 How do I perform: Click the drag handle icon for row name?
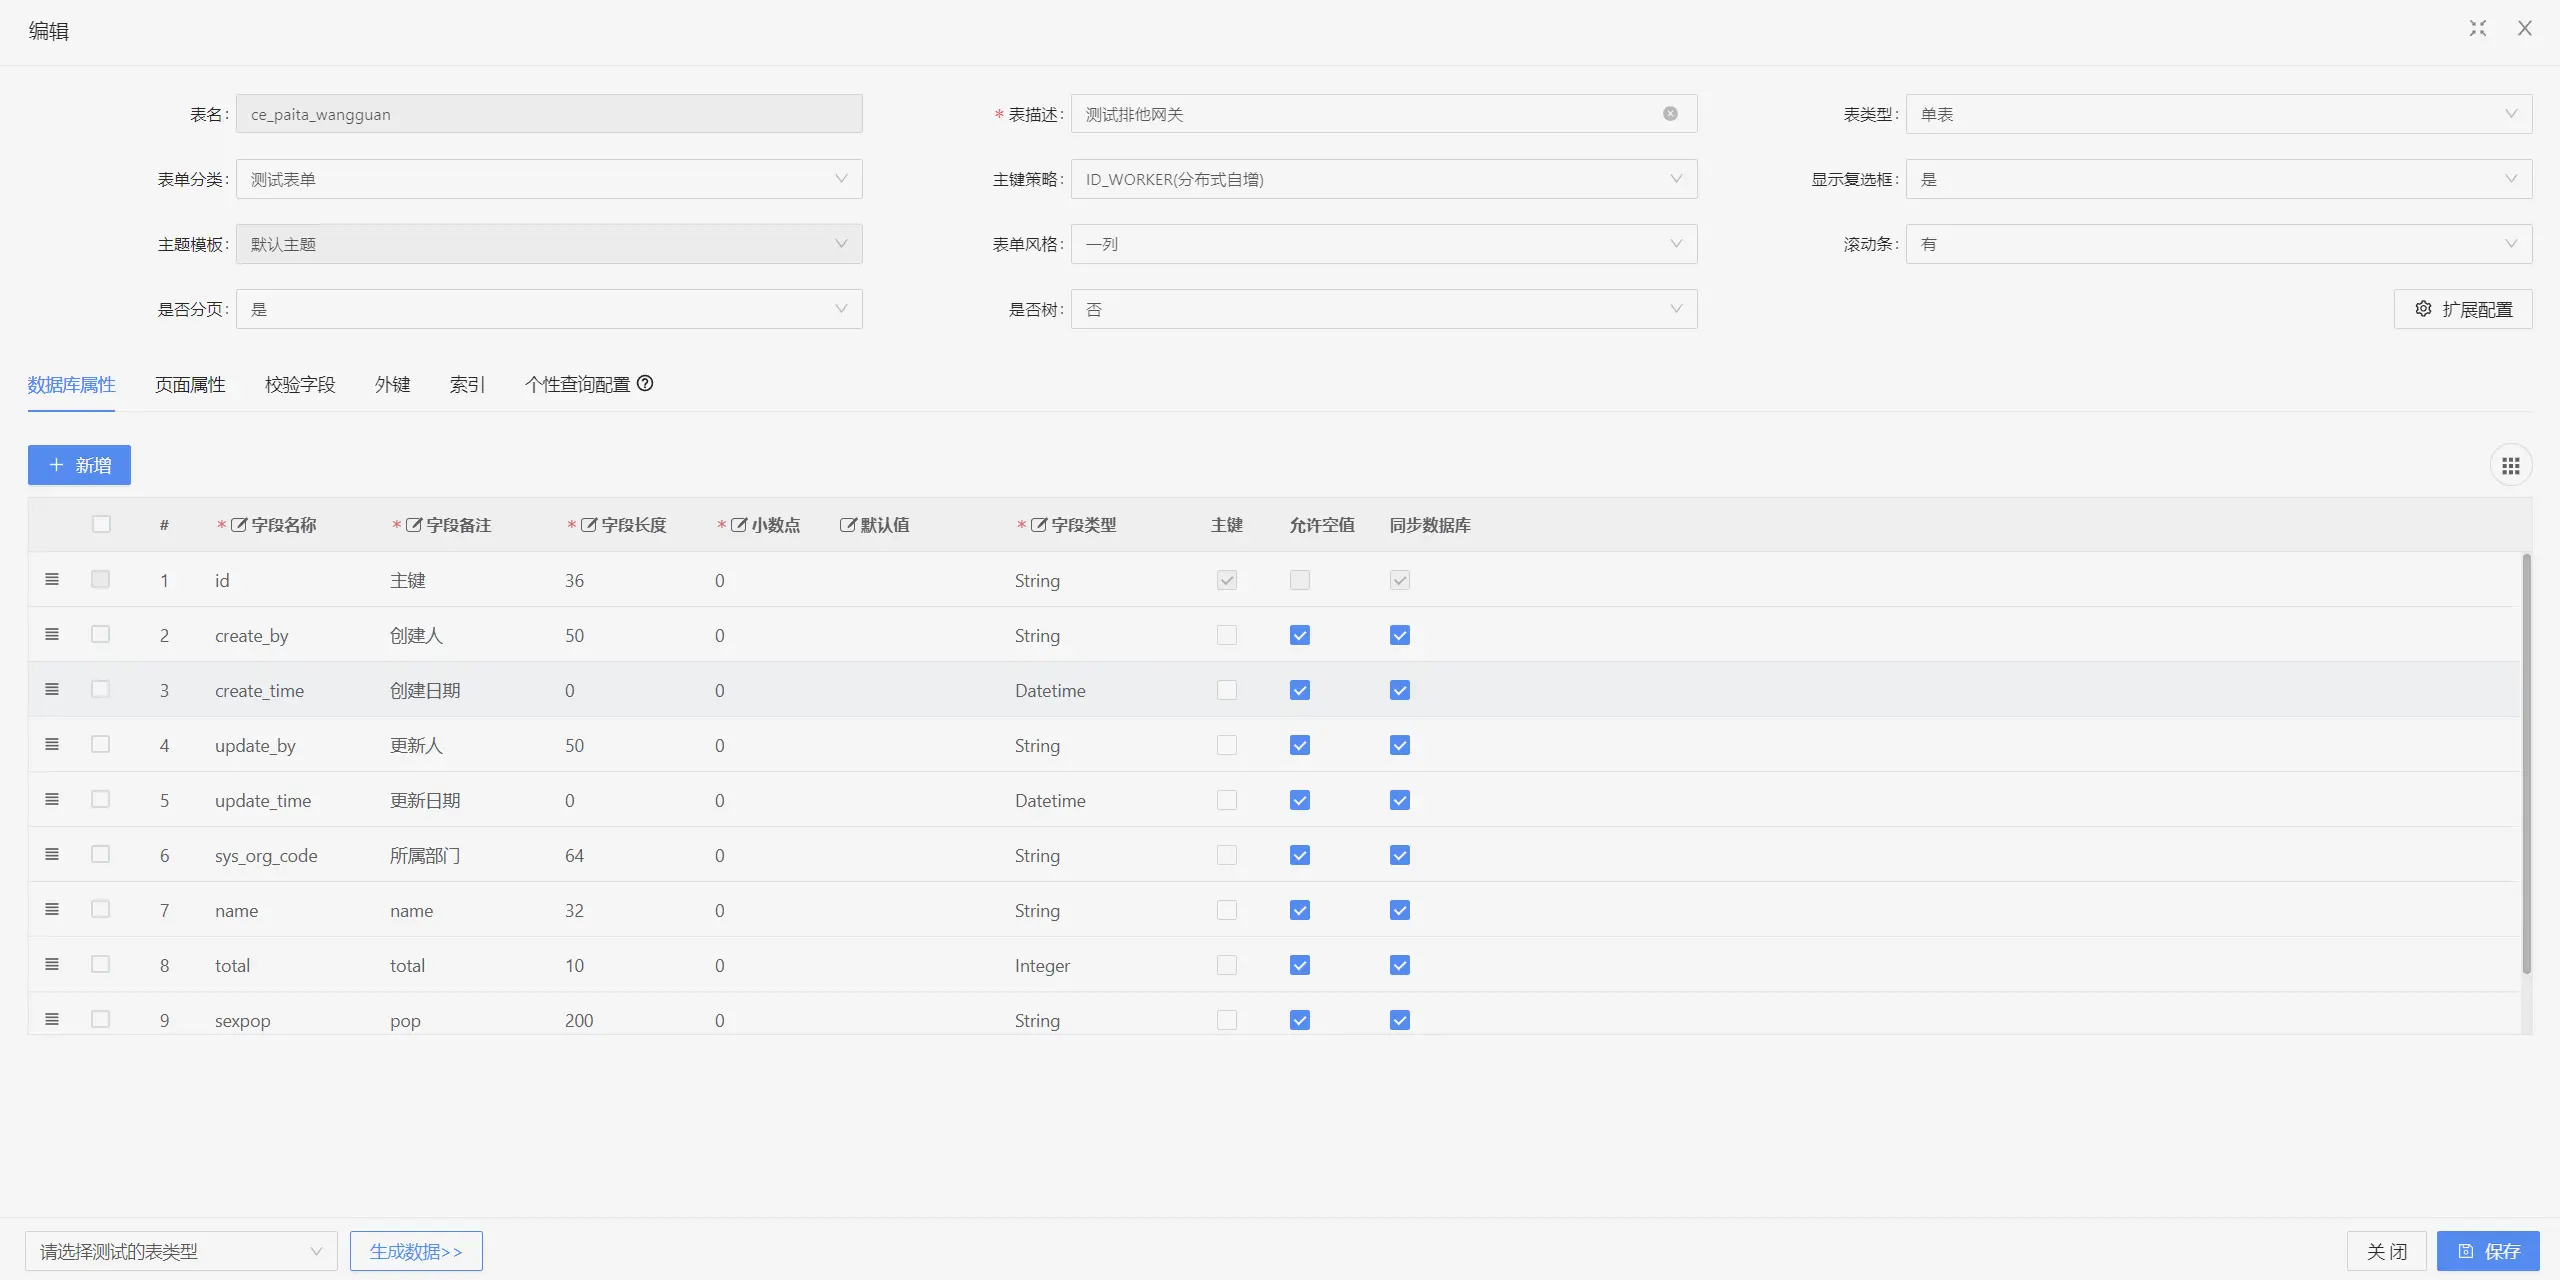click(52, 909)
